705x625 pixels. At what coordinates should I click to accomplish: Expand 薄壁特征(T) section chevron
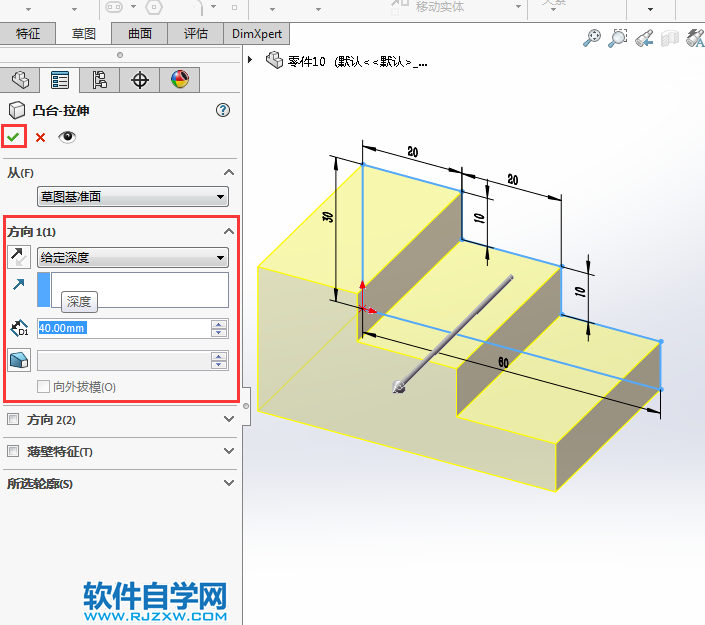[229, 451]
